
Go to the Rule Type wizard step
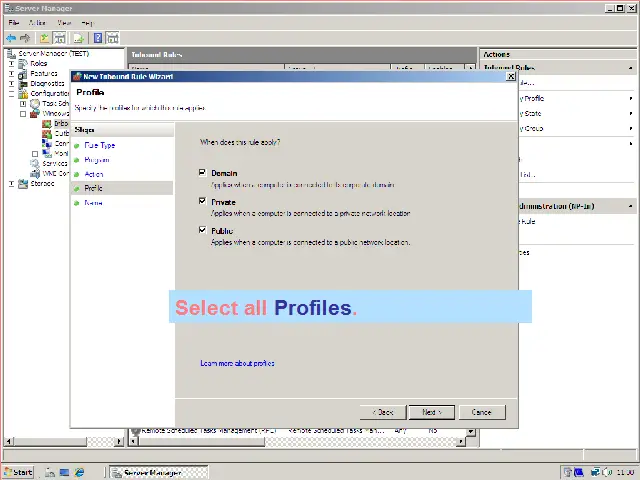tap(100, 145)
